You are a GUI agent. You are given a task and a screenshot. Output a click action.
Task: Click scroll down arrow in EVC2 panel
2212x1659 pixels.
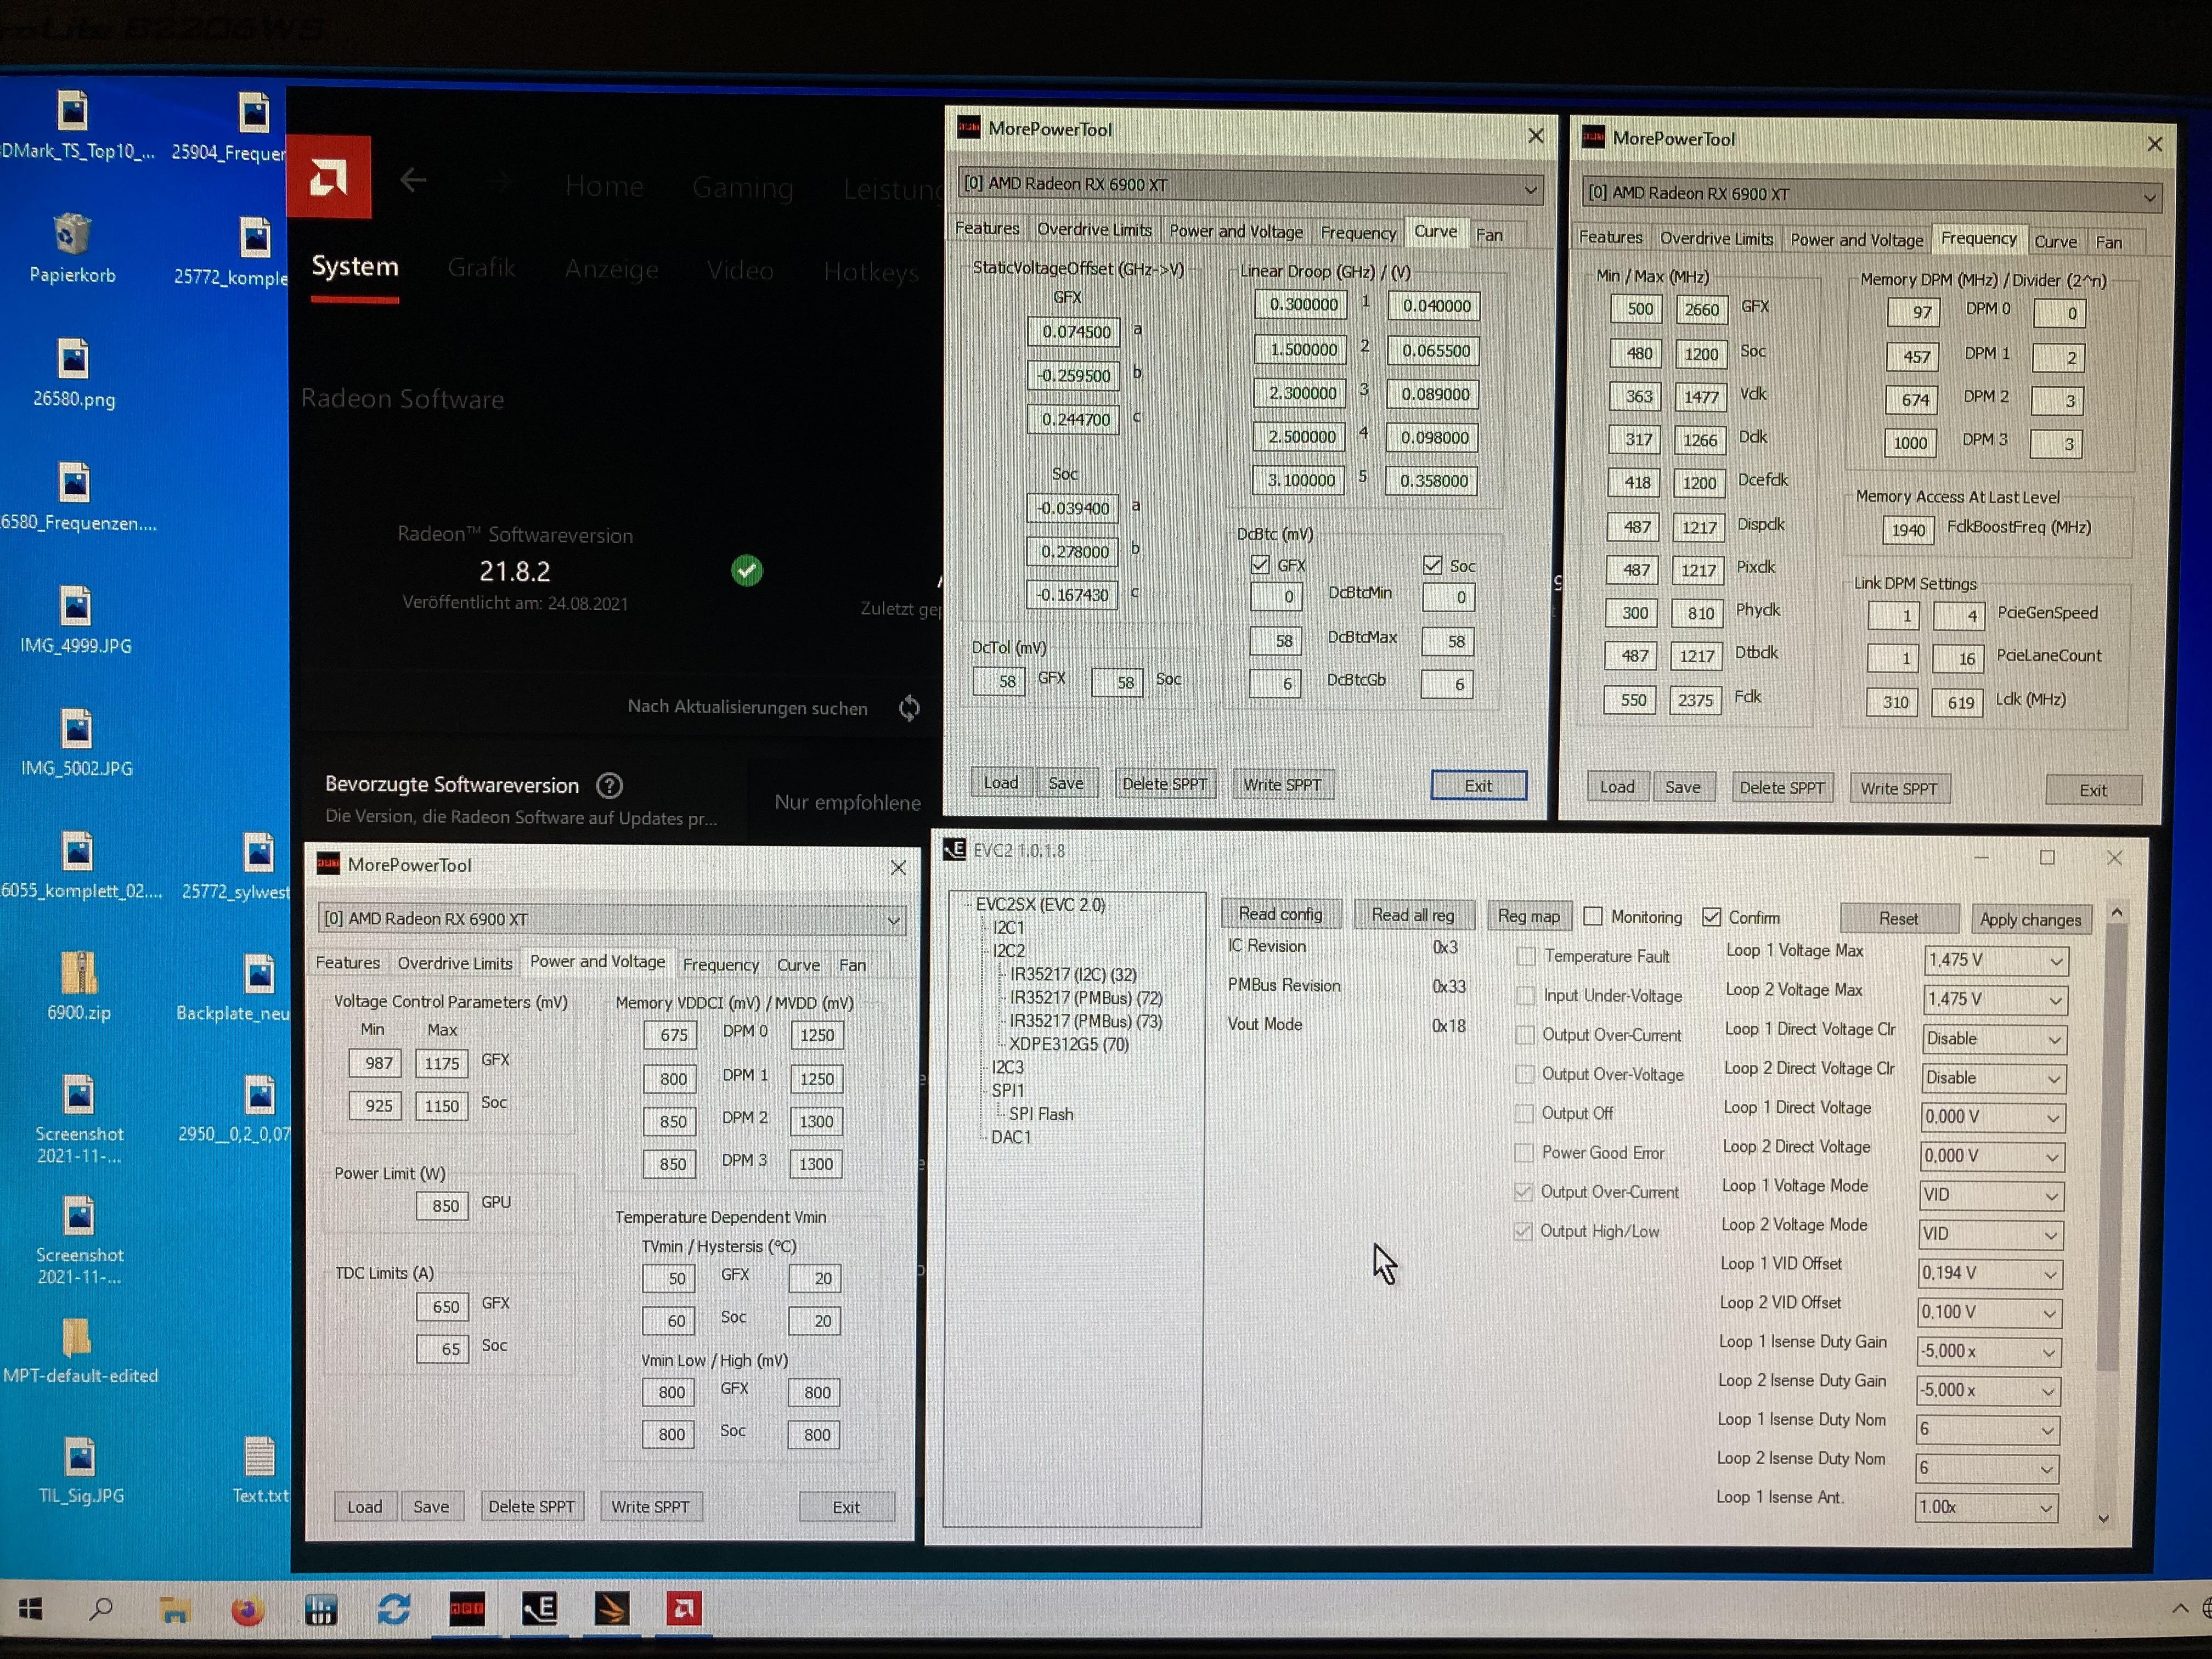2104,1519
